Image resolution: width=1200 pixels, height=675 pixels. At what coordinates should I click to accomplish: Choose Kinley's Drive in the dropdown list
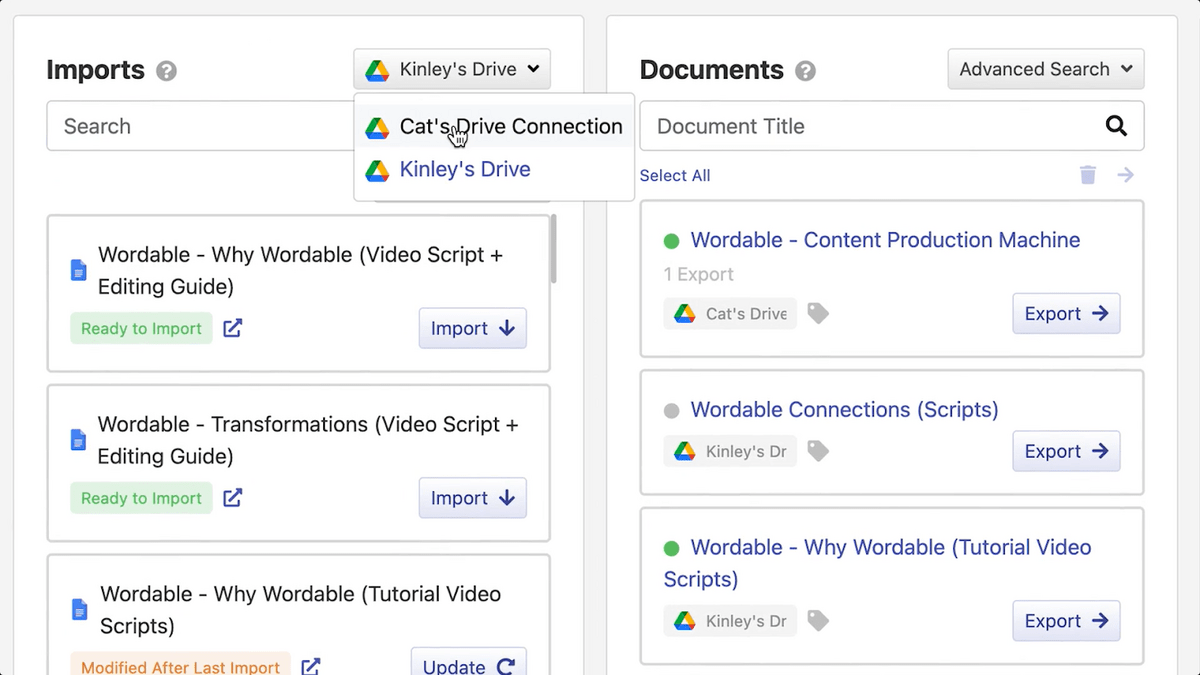click(464, 170)
